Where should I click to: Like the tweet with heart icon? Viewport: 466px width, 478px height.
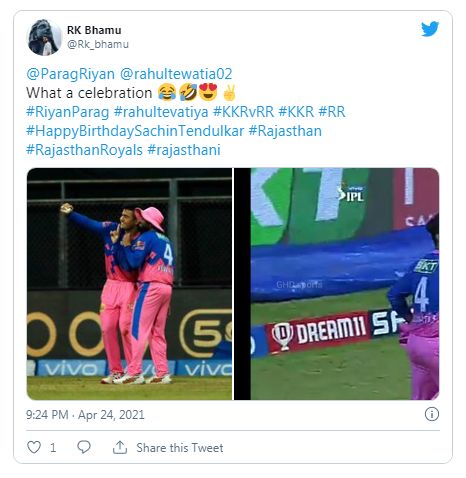(x=34, y=447)
